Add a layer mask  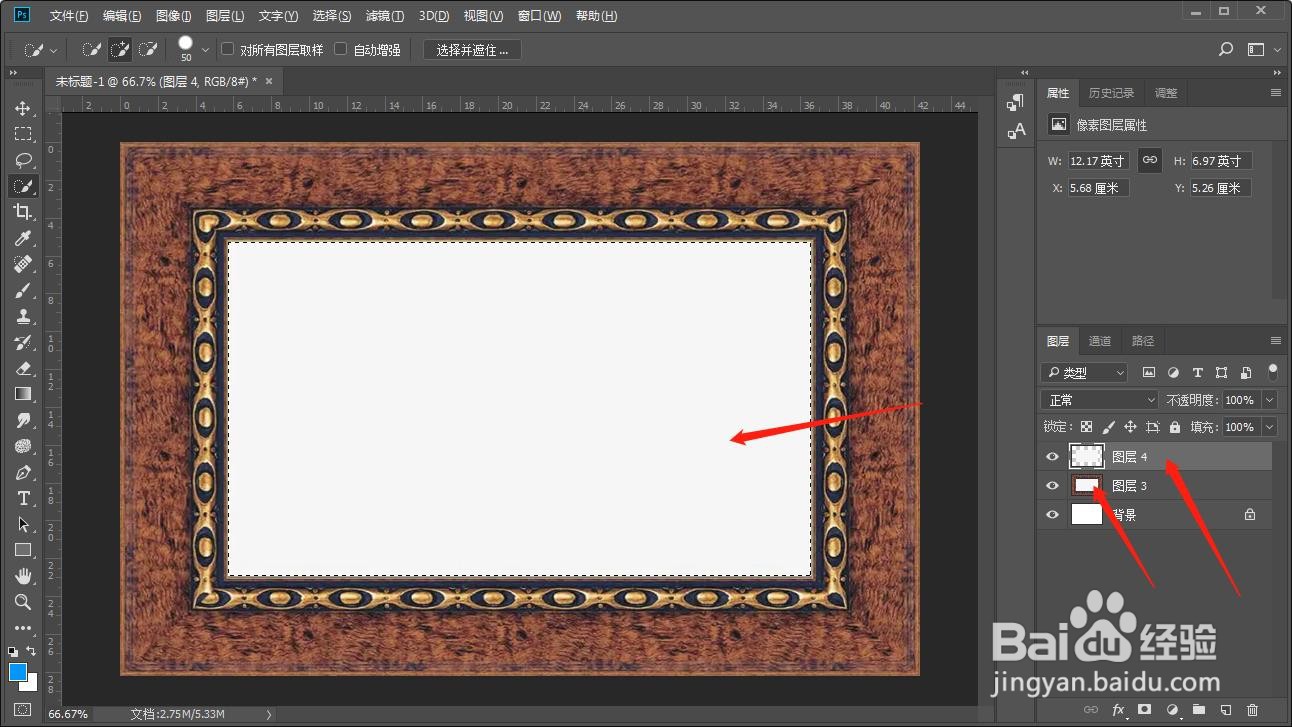(1144, 710)
